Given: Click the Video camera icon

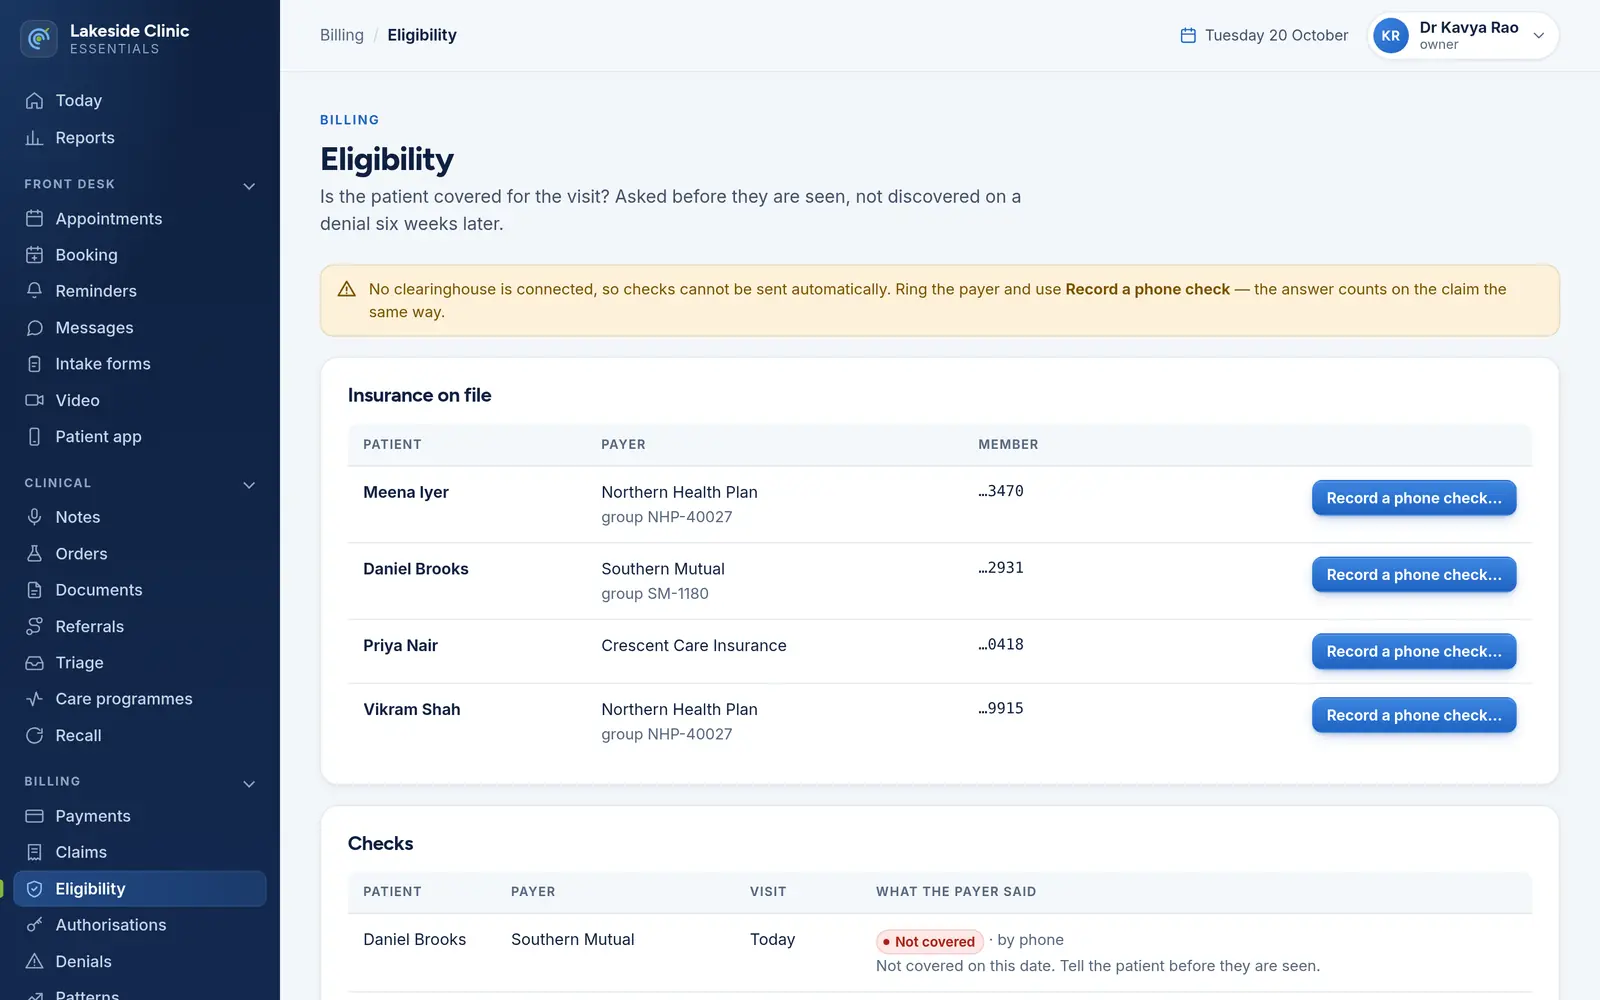Looking at the screenshot, I should click(34, 400).
